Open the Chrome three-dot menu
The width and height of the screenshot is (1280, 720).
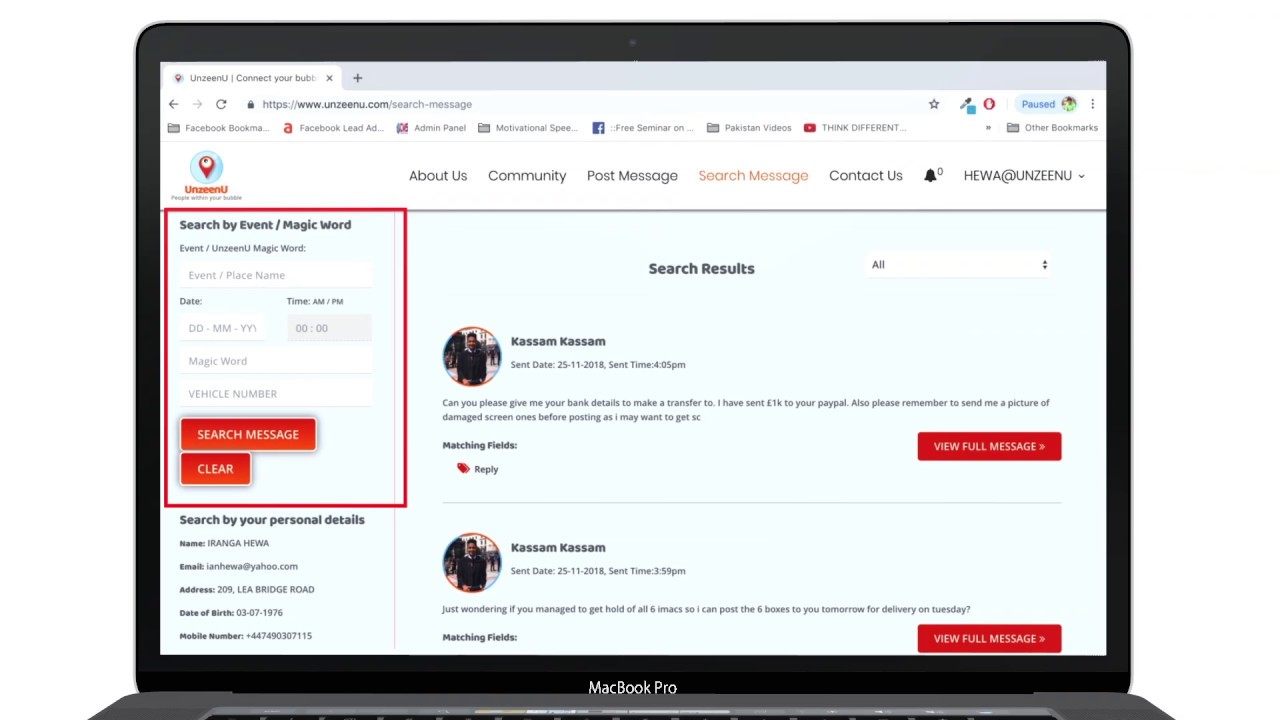(1092, 104)
